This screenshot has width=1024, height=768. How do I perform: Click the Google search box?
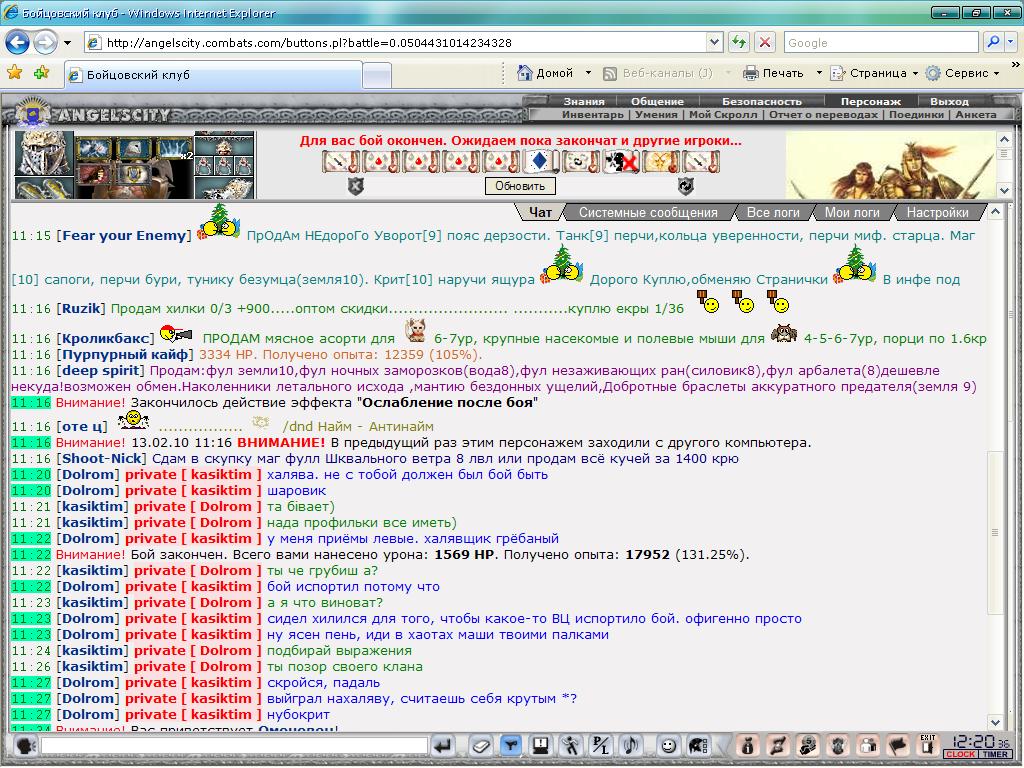882,42
